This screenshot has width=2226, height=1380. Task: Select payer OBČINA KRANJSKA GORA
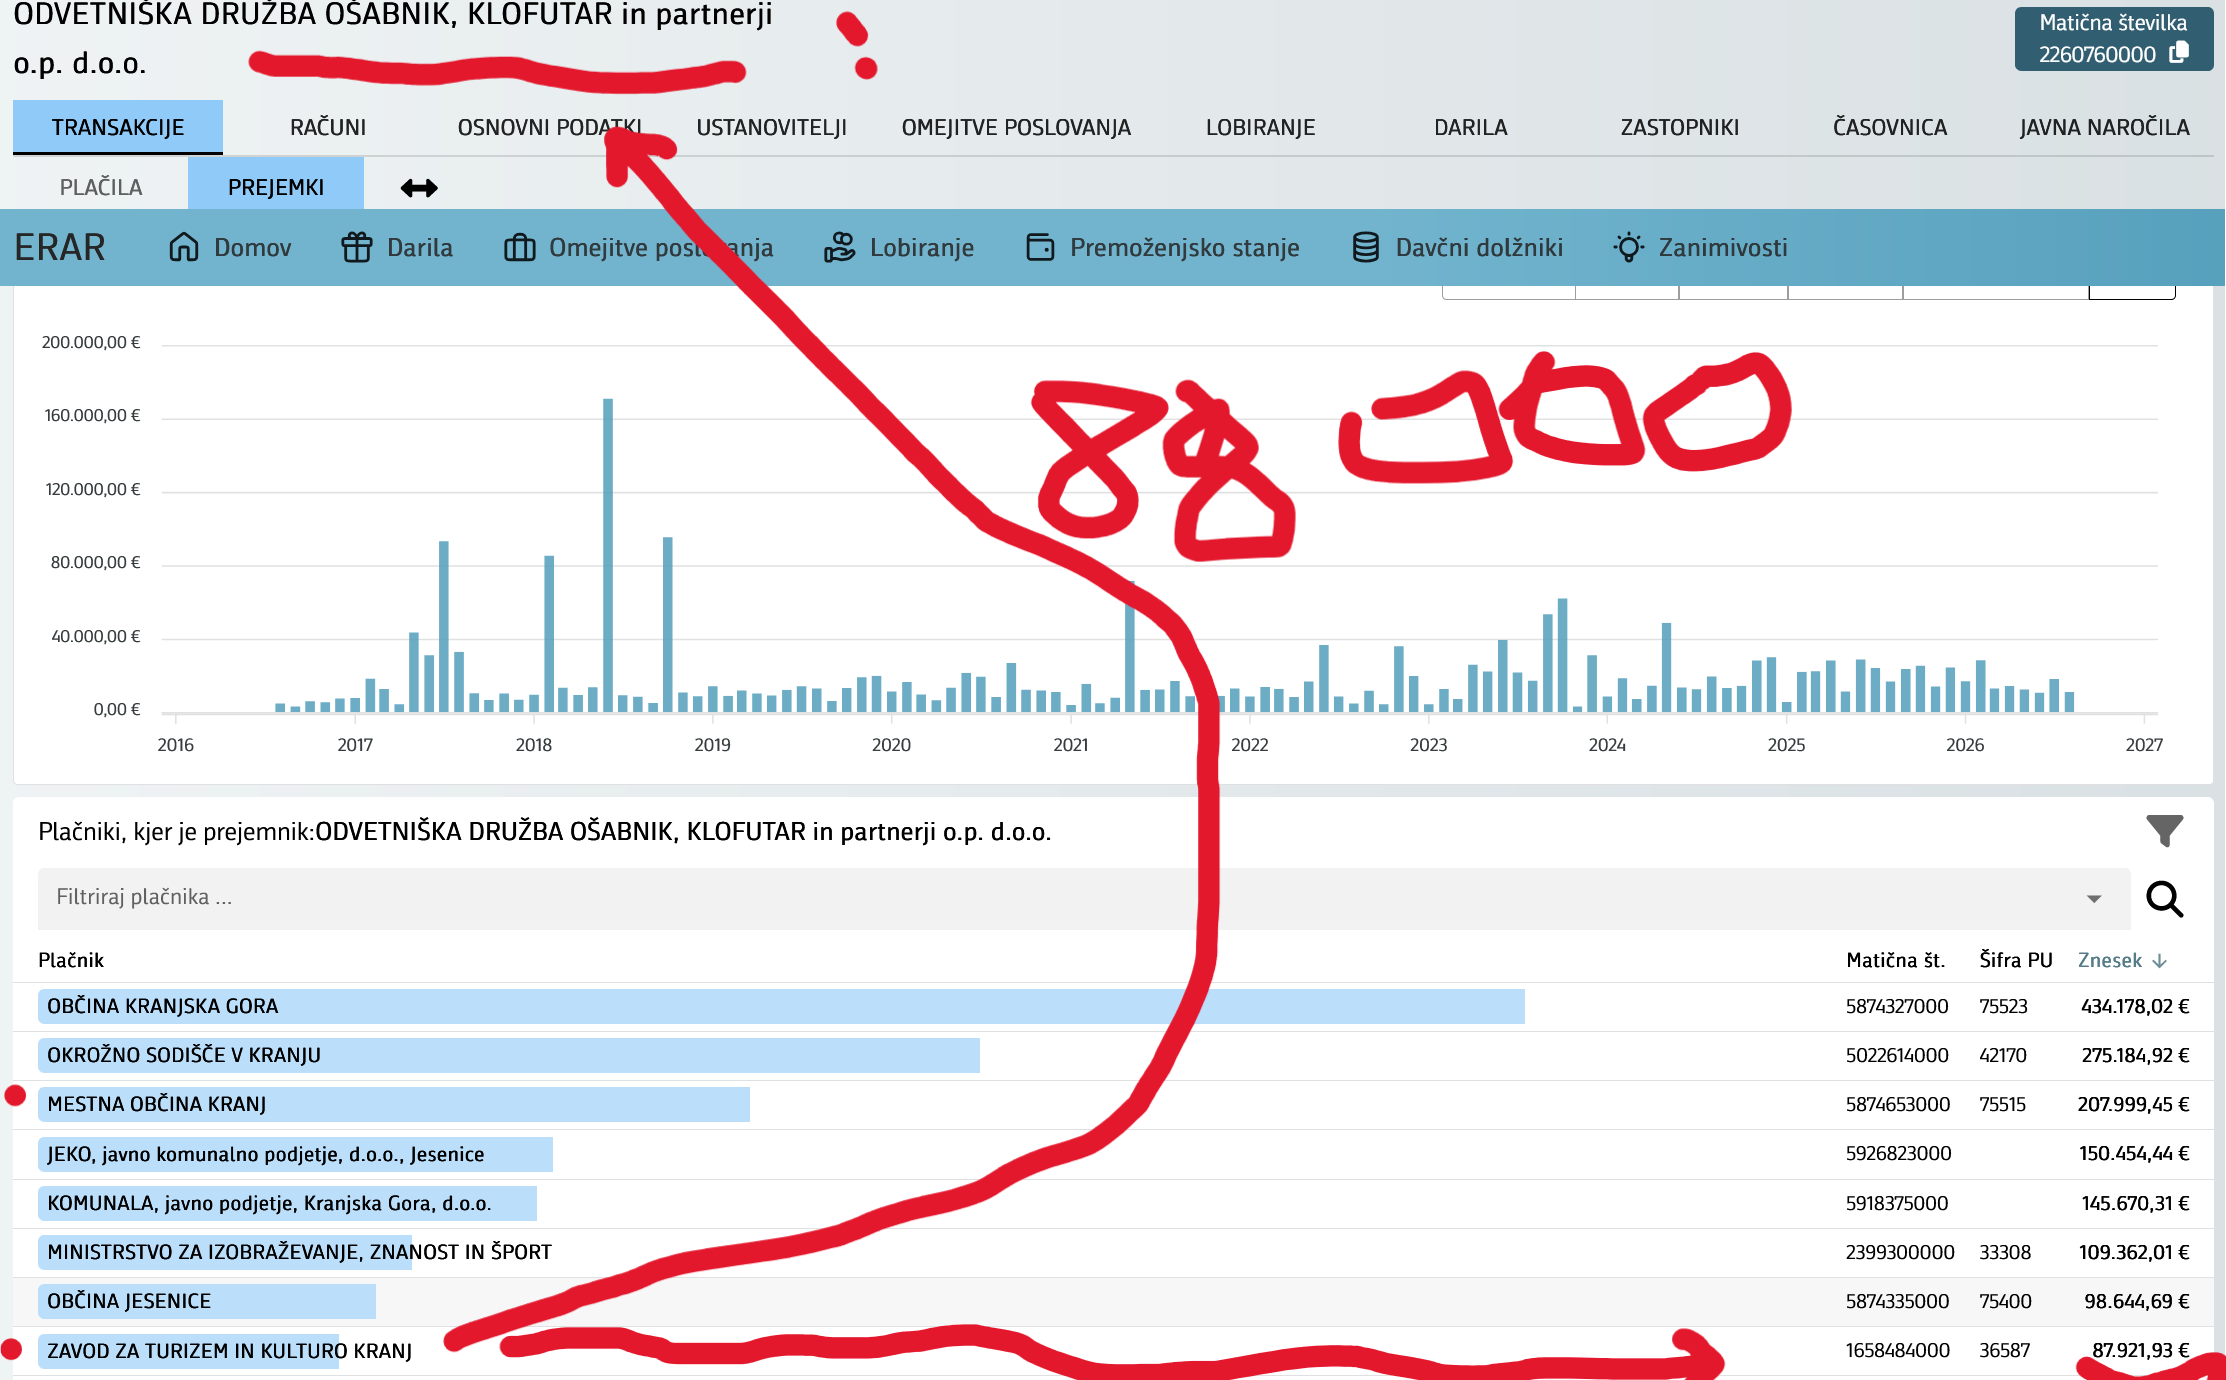(163, 1007)
